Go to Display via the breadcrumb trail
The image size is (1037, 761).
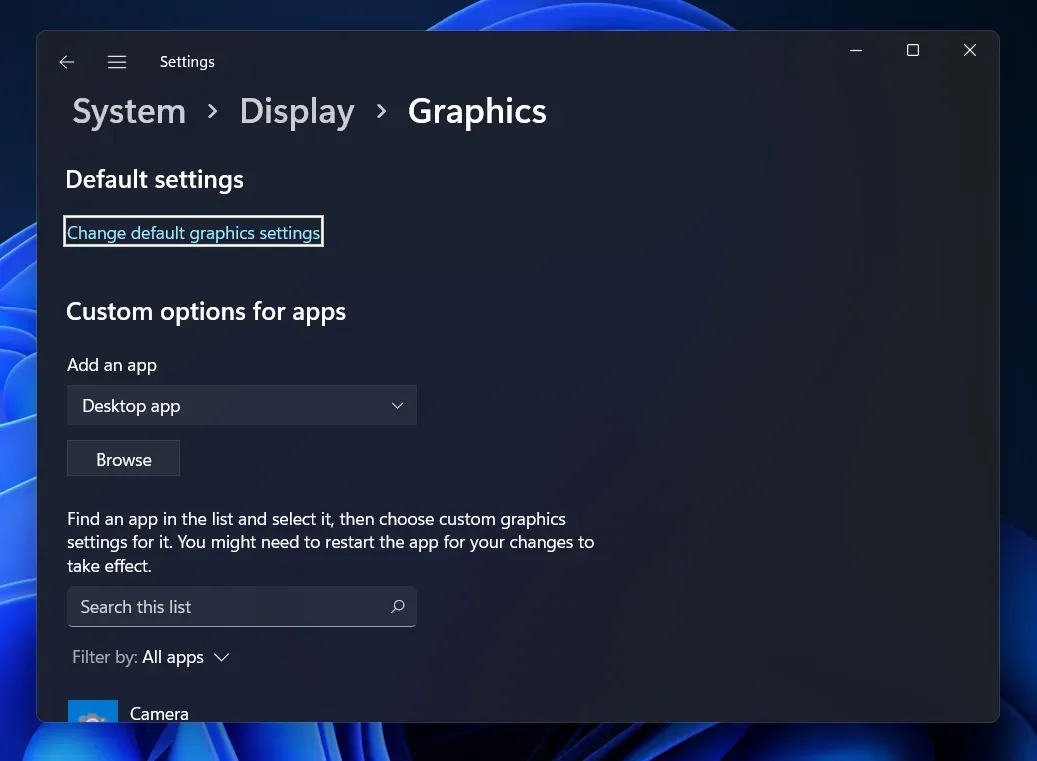[x=296, y=112]
